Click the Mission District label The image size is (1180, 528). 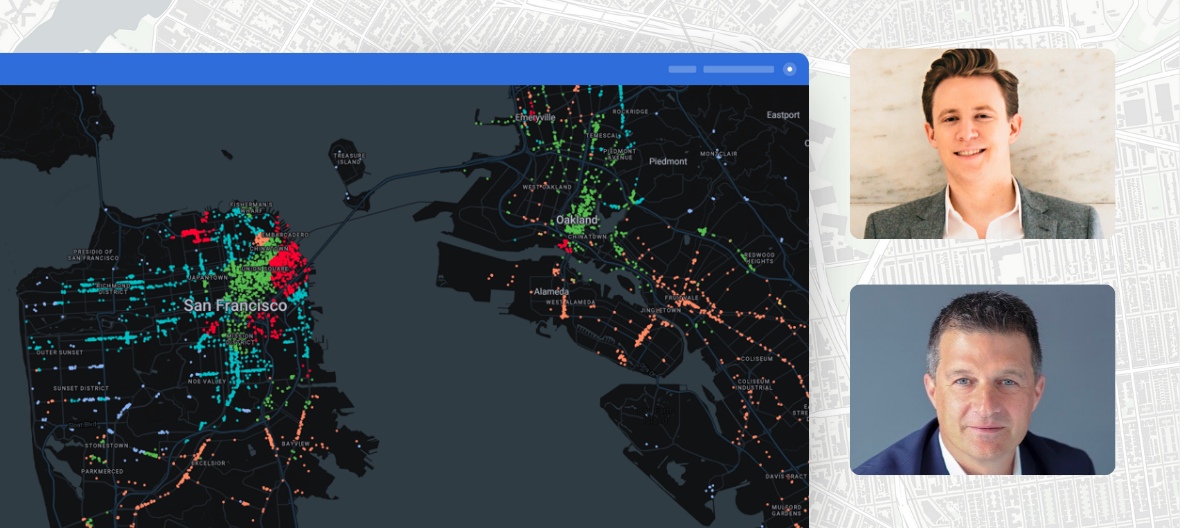239,338
